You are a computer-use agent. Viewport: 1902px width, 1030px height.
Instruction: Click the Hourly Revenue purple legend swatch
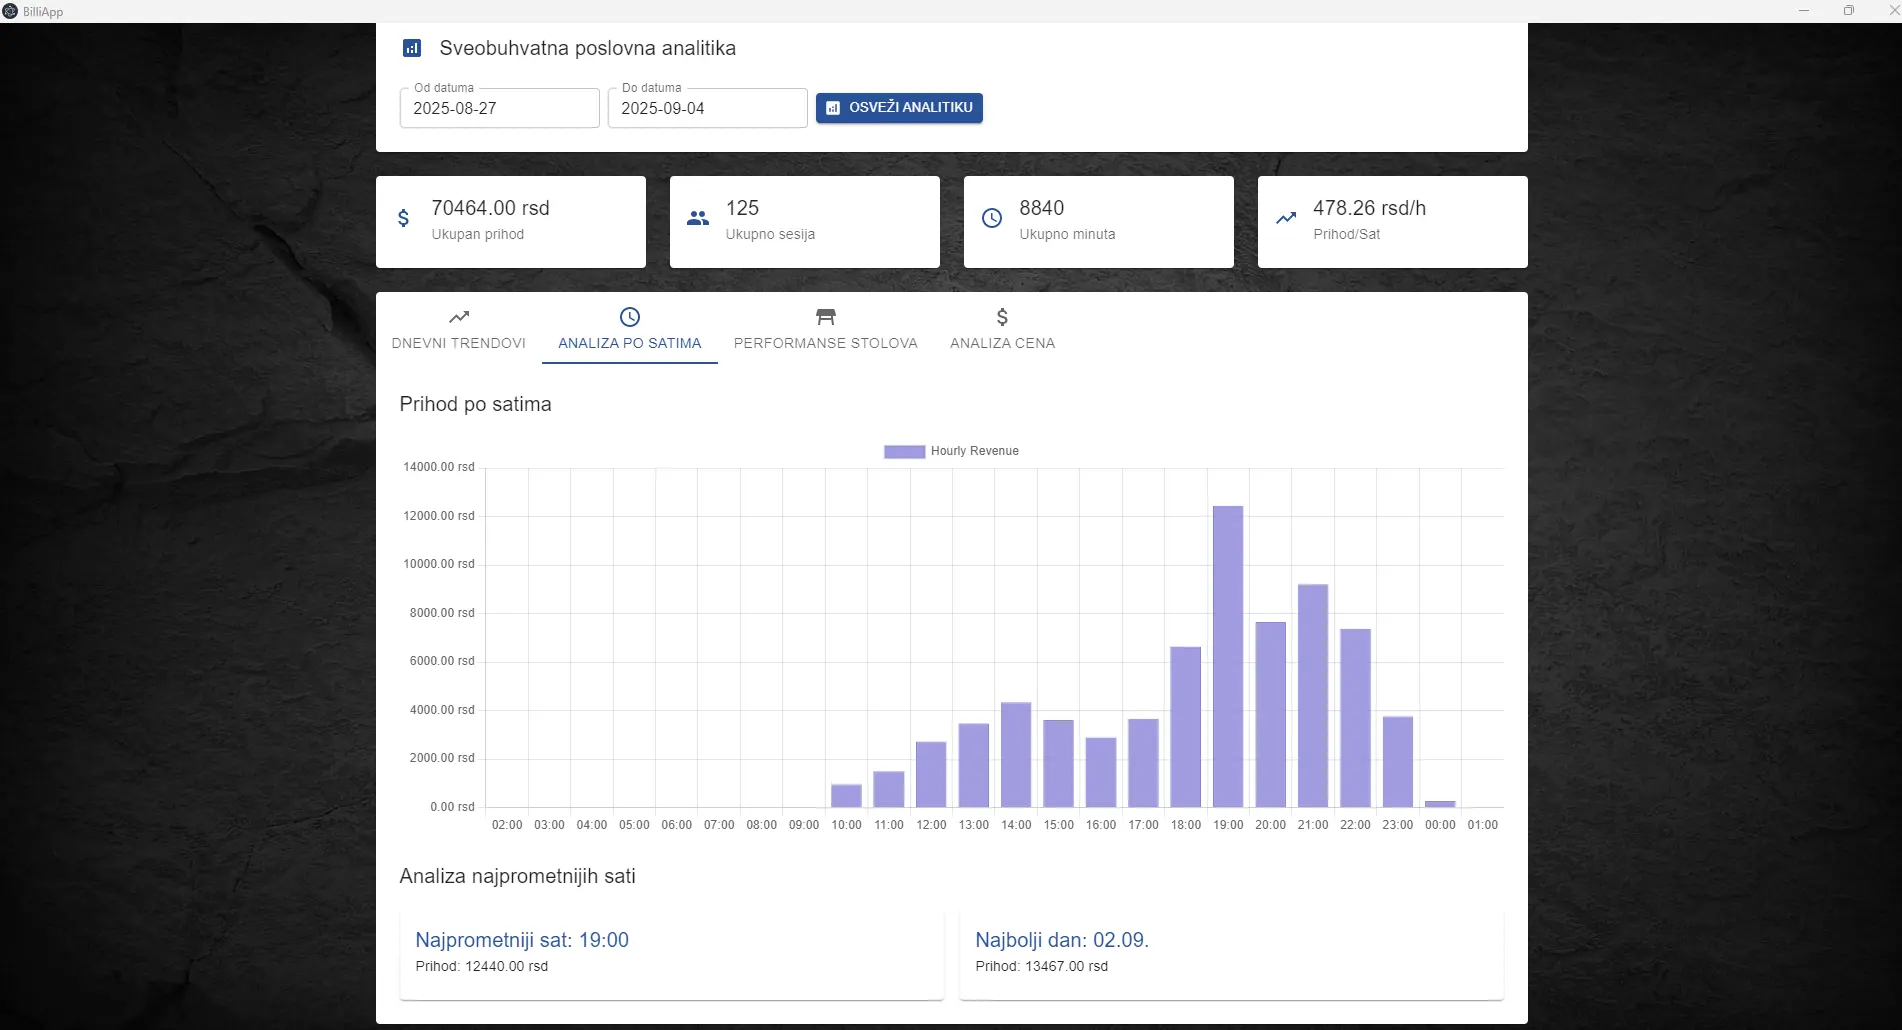(x=904, y=451)
